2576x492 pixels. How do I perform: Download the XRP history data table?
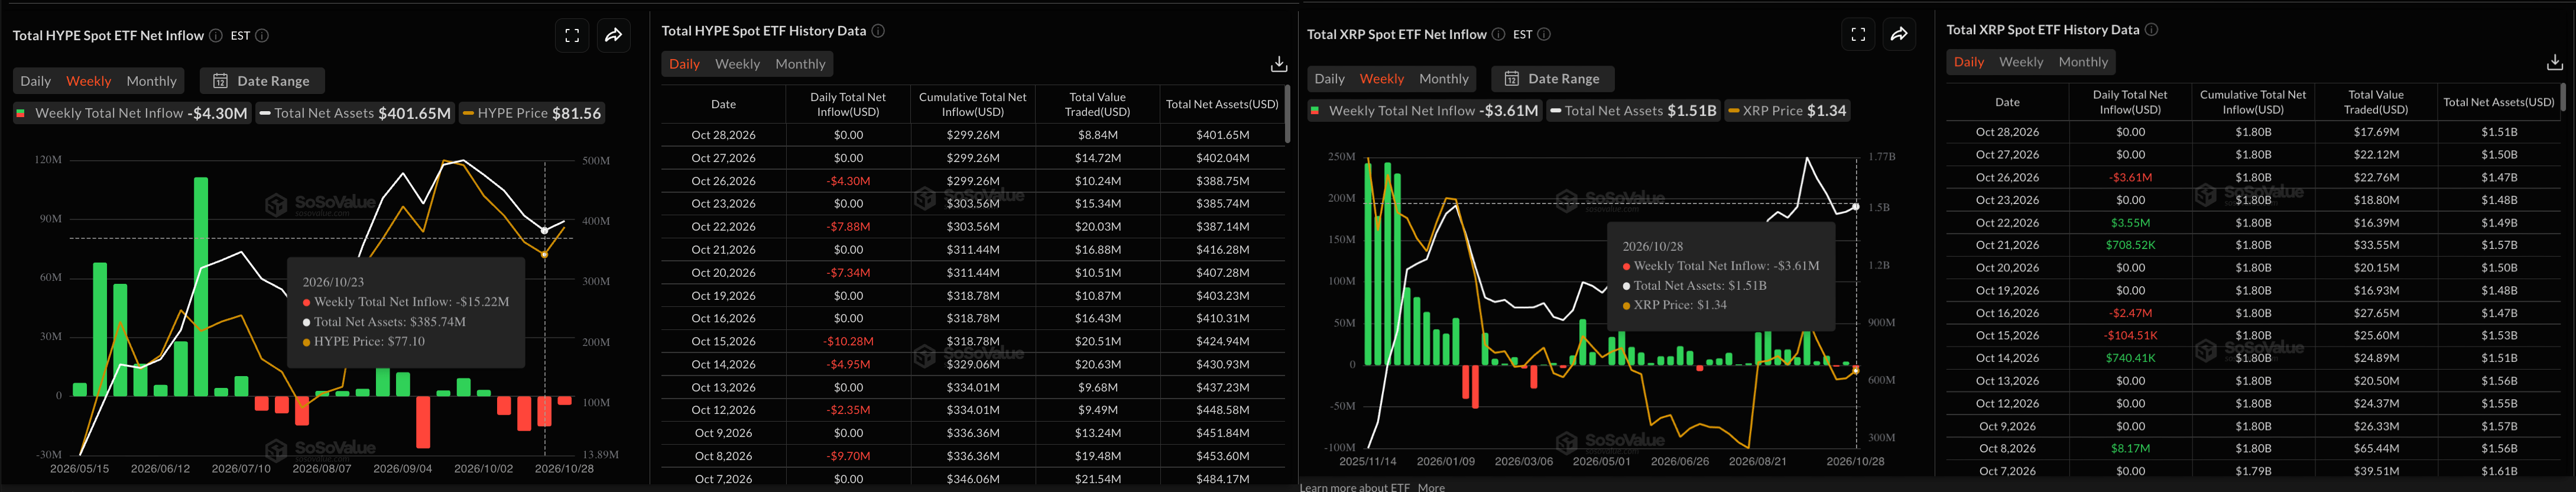click(x=2554, y=62)
